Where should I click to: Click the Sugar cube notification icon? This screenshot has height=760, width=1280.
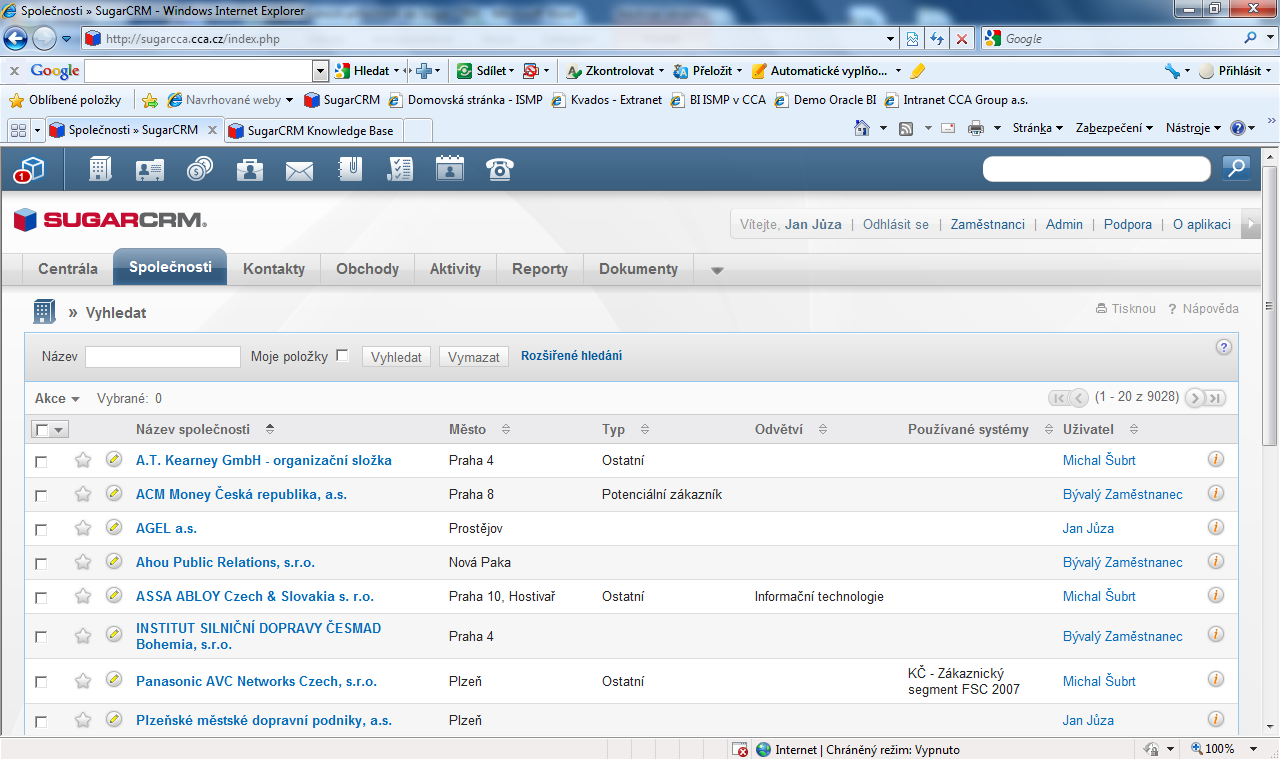tap(30, 170)
